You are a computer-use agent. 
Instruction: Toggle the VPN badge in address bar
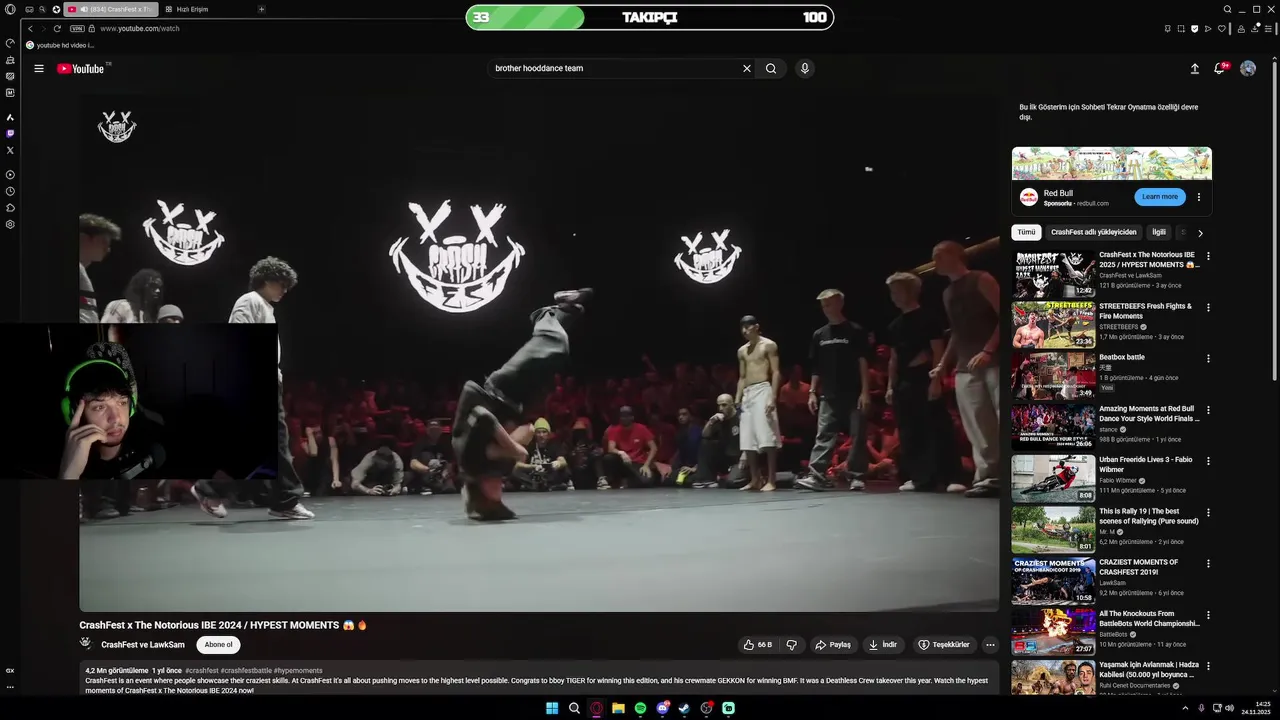point(78,28)
